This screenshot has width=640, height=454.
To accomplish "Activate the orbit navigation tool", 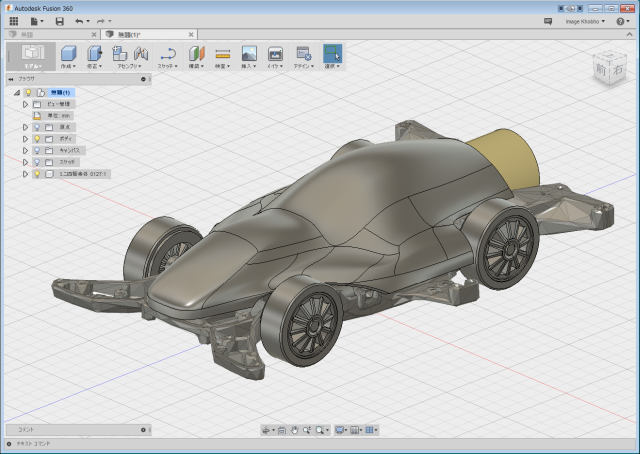I will (266, 430).
